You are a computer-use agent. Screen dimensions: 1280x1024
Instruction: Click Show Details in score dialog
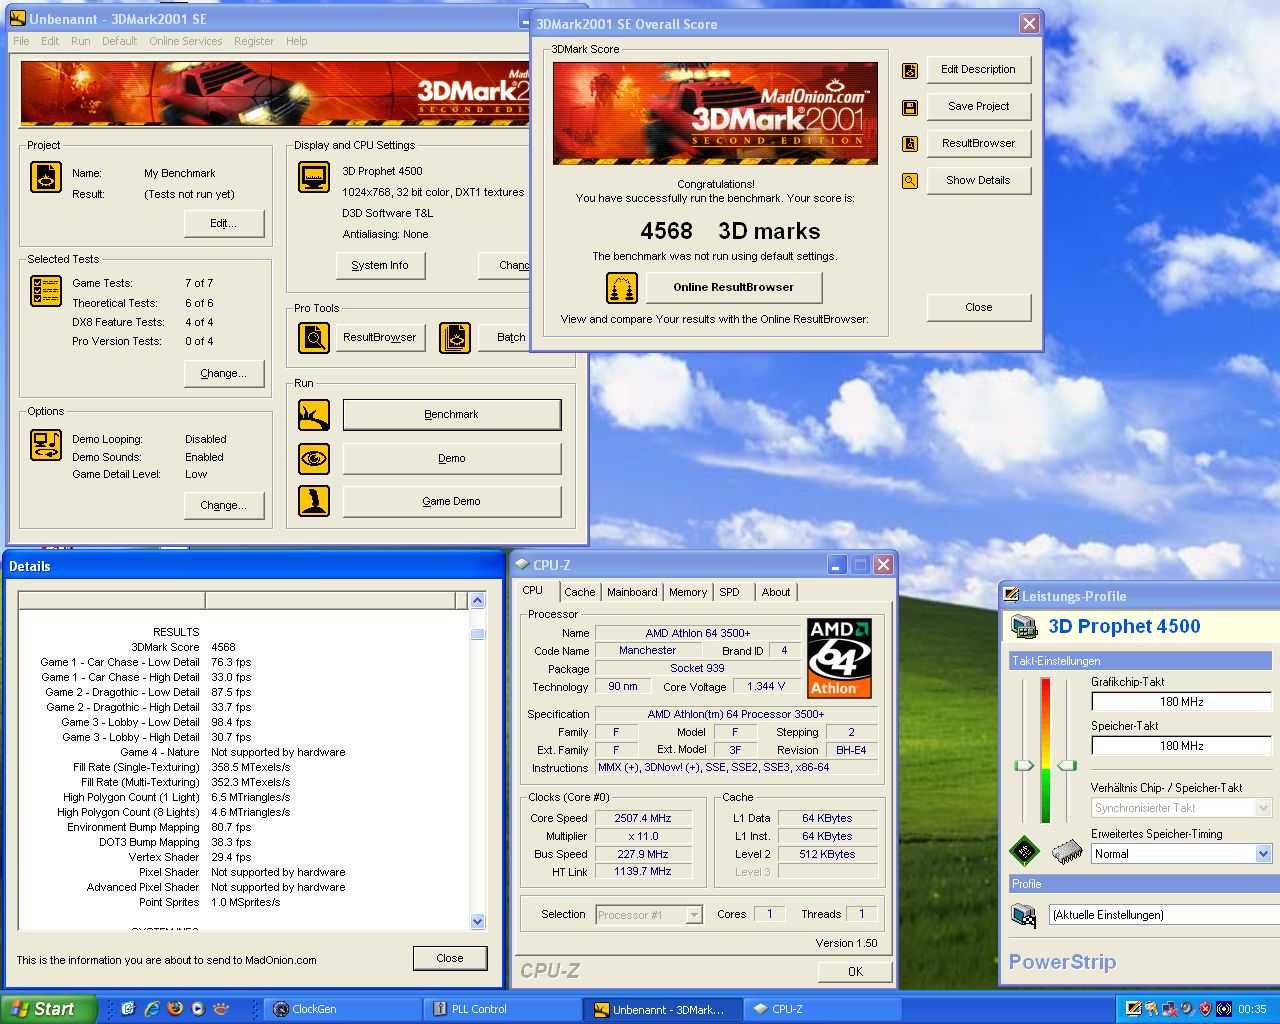click(x=979, y=180)
